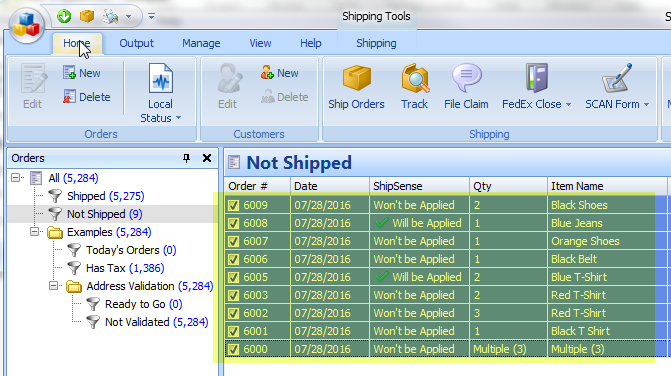
Task: Uncheck the checkbox for order 6009
Action: point(233,205)
